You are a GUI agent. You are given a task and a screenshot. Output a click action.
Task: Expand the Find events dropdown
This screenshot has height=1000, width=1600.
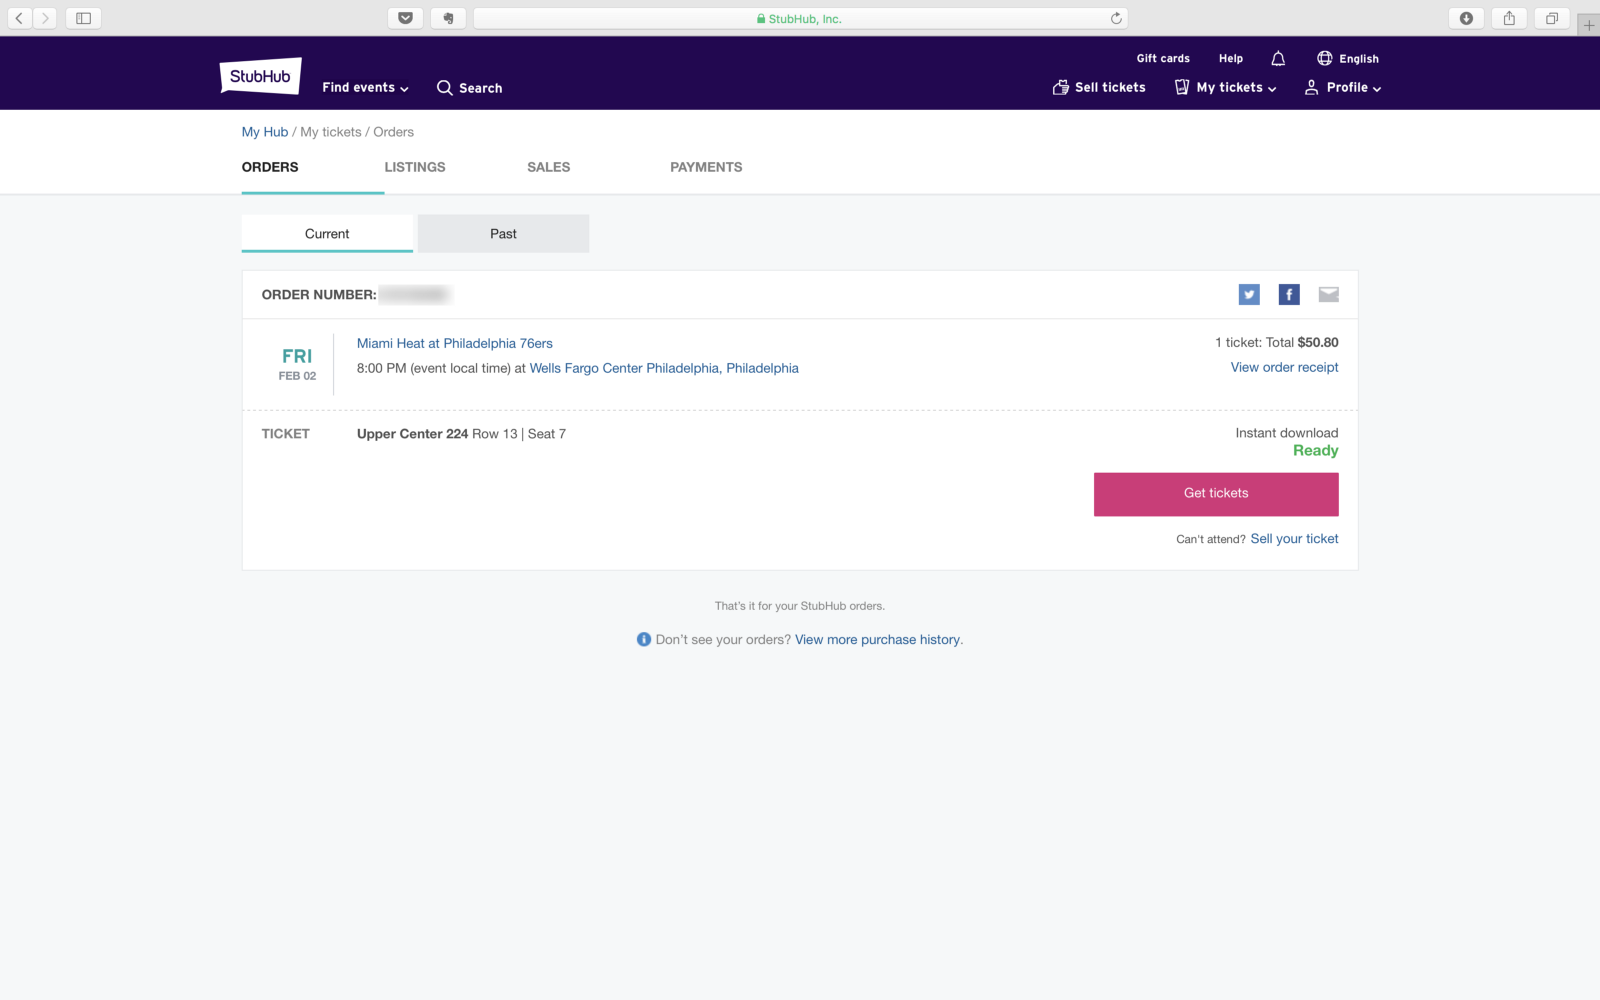pyautogui.click(x=365, y=88)
